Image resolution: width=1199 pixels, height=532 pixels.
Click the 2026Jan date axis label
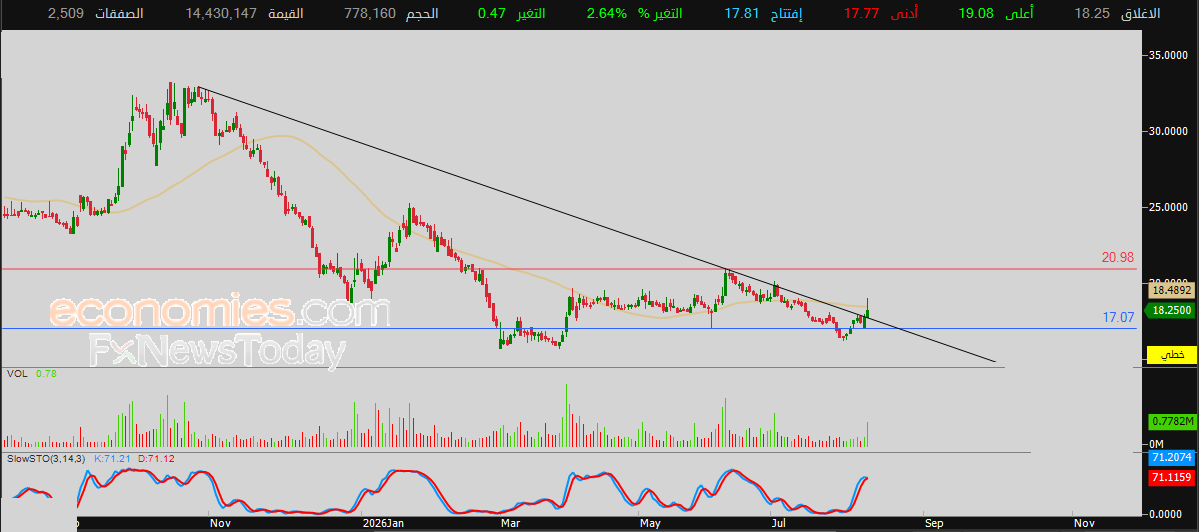tap(384, 524)
